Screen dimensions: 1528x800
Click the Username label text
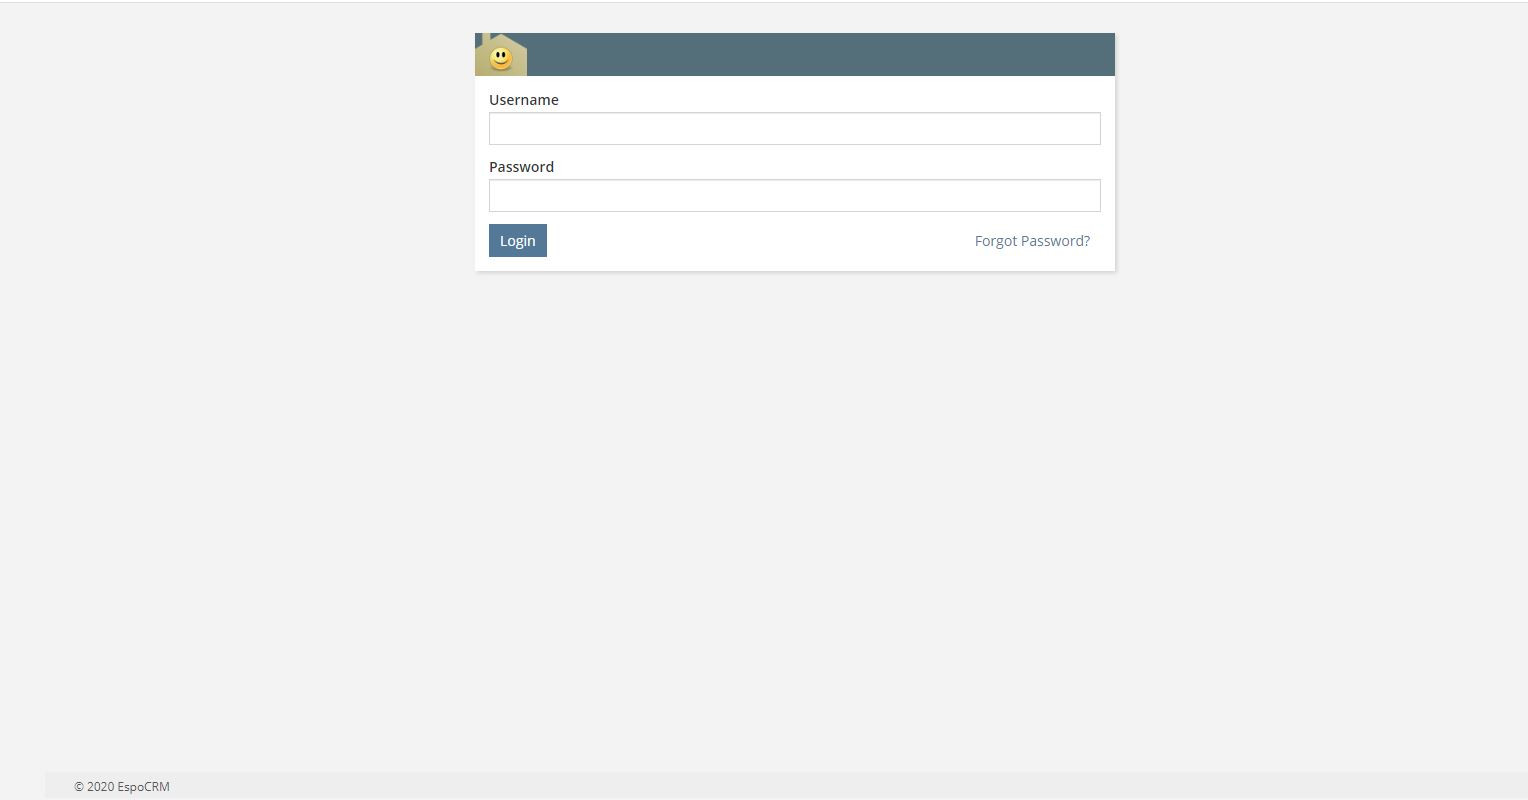pyautogui.click(x=524, y=100)
